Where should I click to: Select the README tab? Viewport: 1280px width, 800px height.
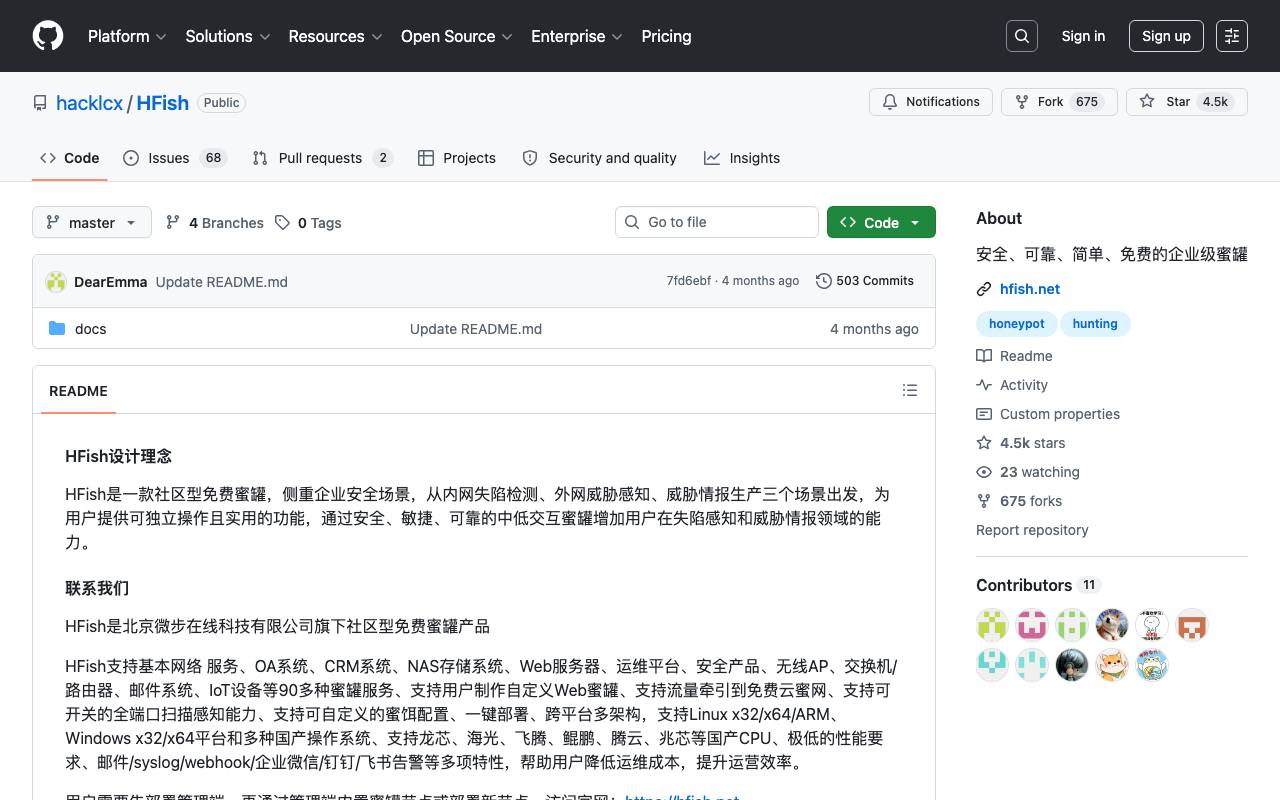click(78, 391)
